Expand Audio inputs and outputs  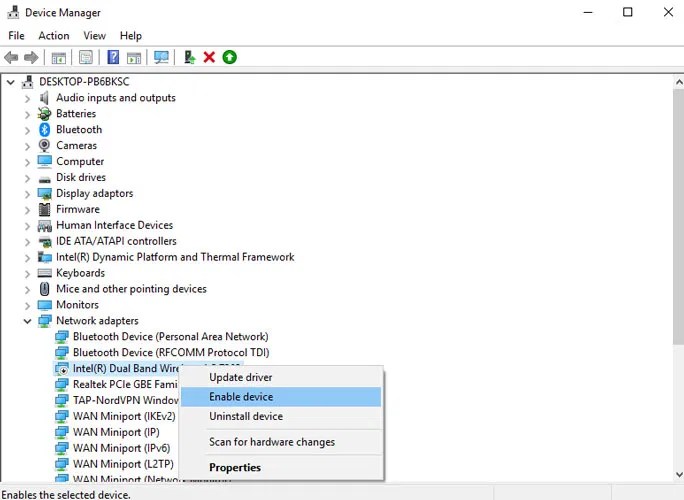(27, 99)
